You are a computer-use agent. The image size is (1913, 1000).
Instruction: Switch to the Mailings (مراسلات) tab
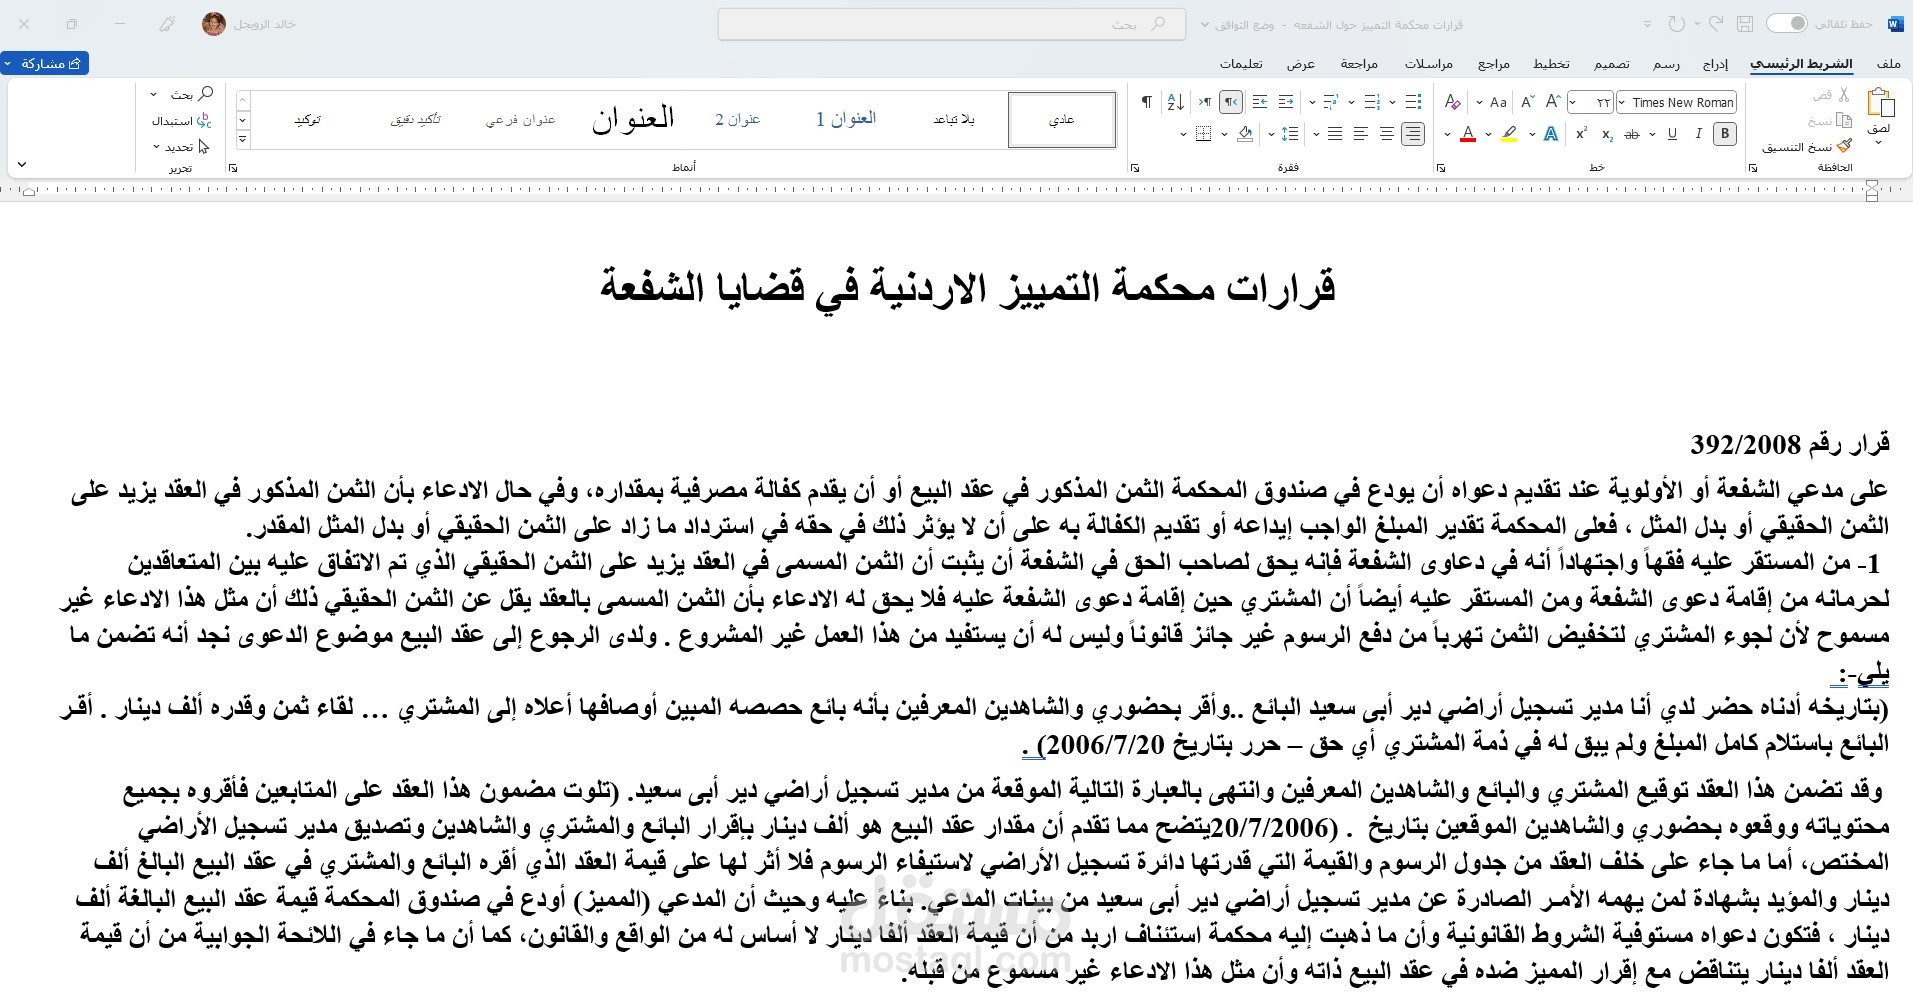point(1428,64)
